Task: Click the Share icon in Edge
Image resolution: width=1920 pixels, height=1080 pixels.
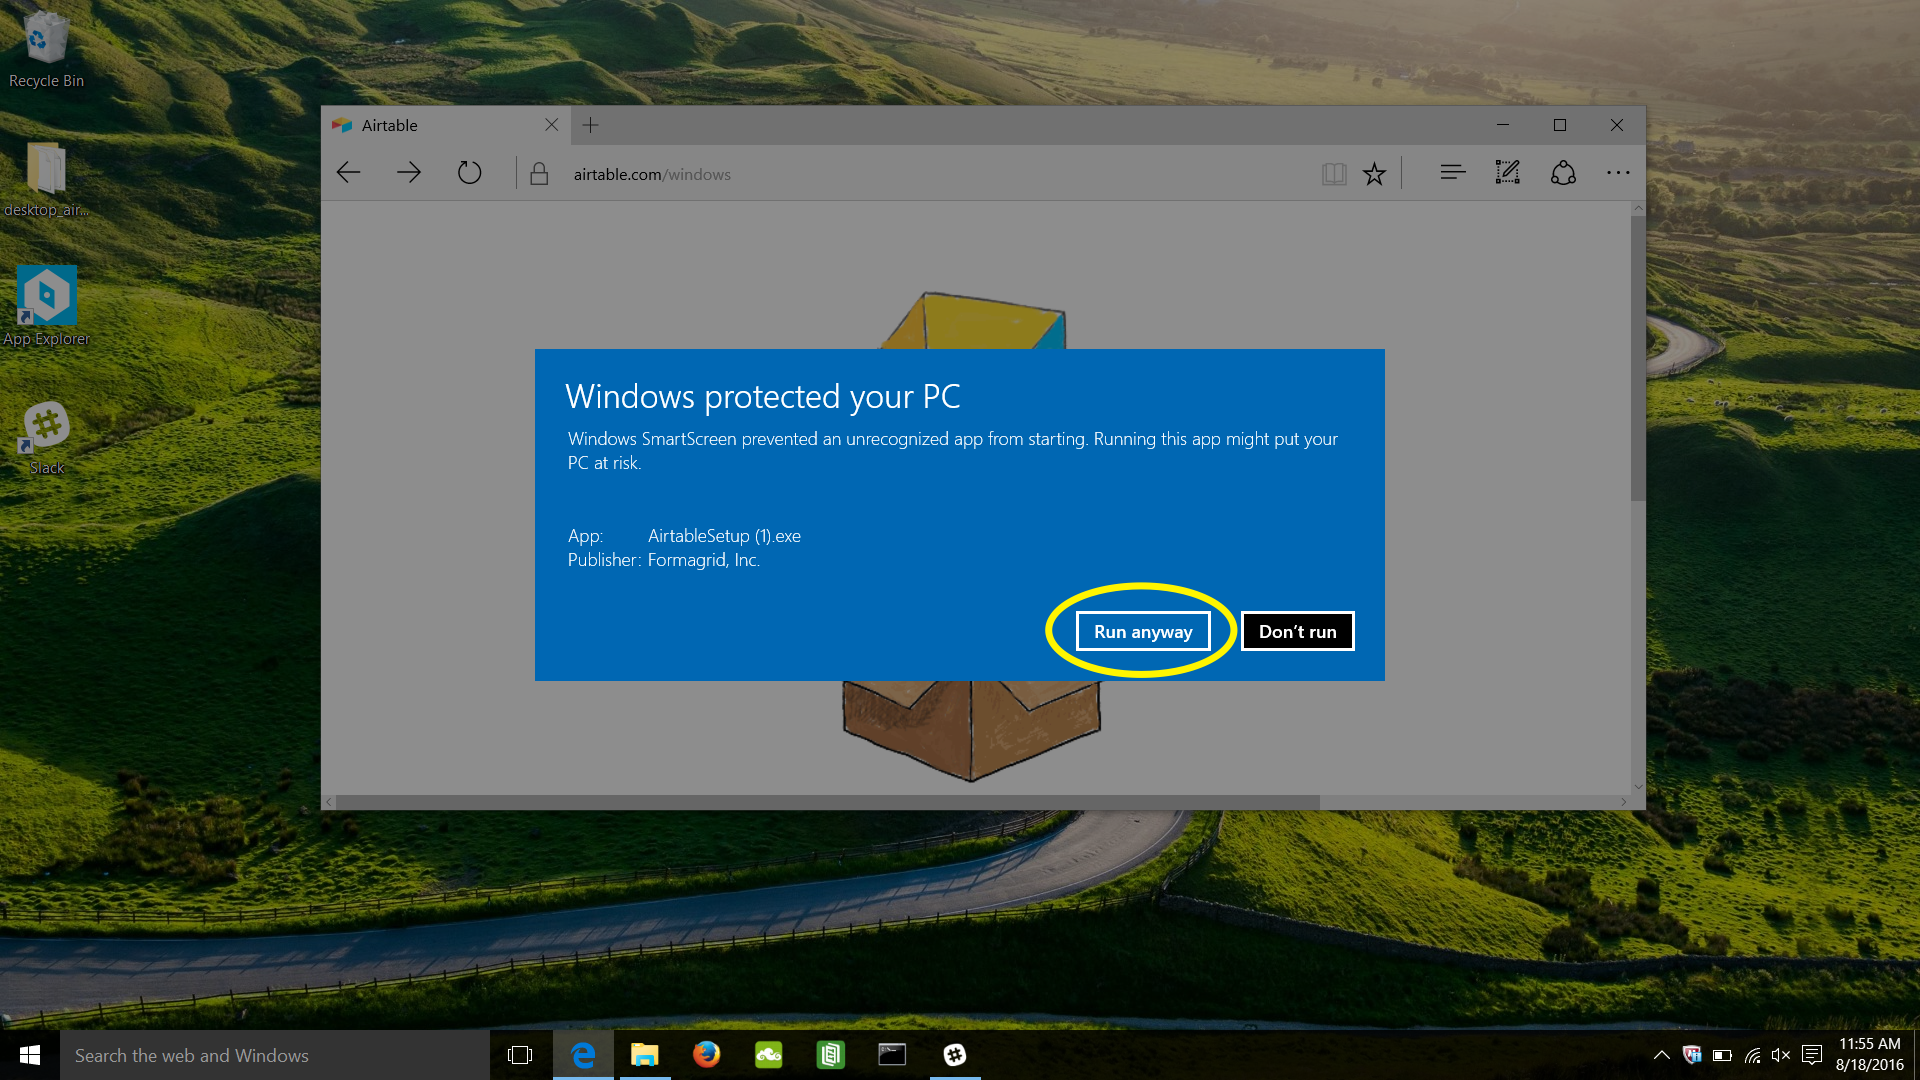Action: tap(1563, 173)
